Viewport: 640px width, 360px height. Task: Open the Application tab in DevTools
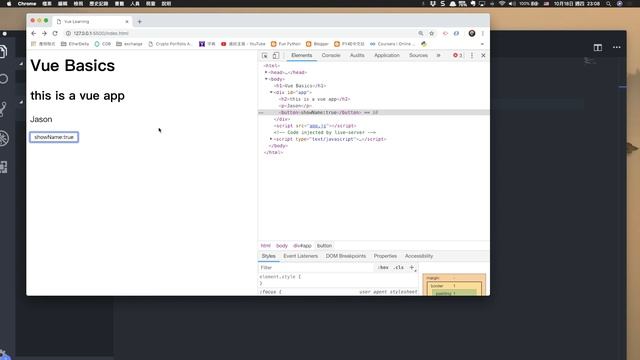pyautogui.click(x=387, y=56)
